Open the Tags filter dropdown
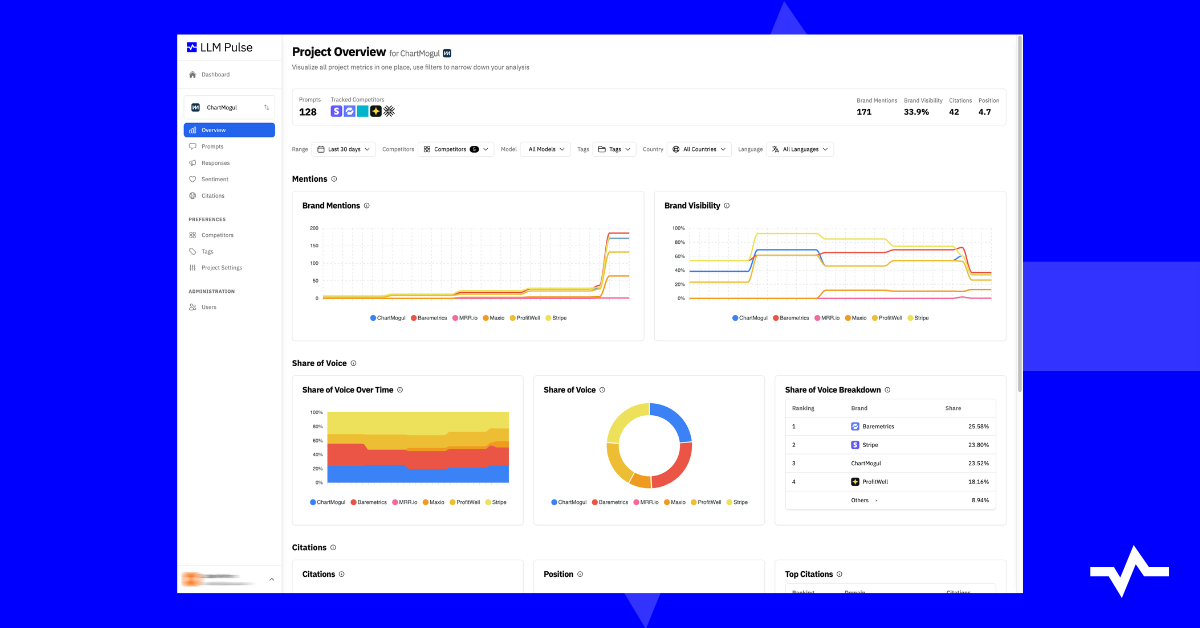Screen dimensions: 1200x628 614,149
